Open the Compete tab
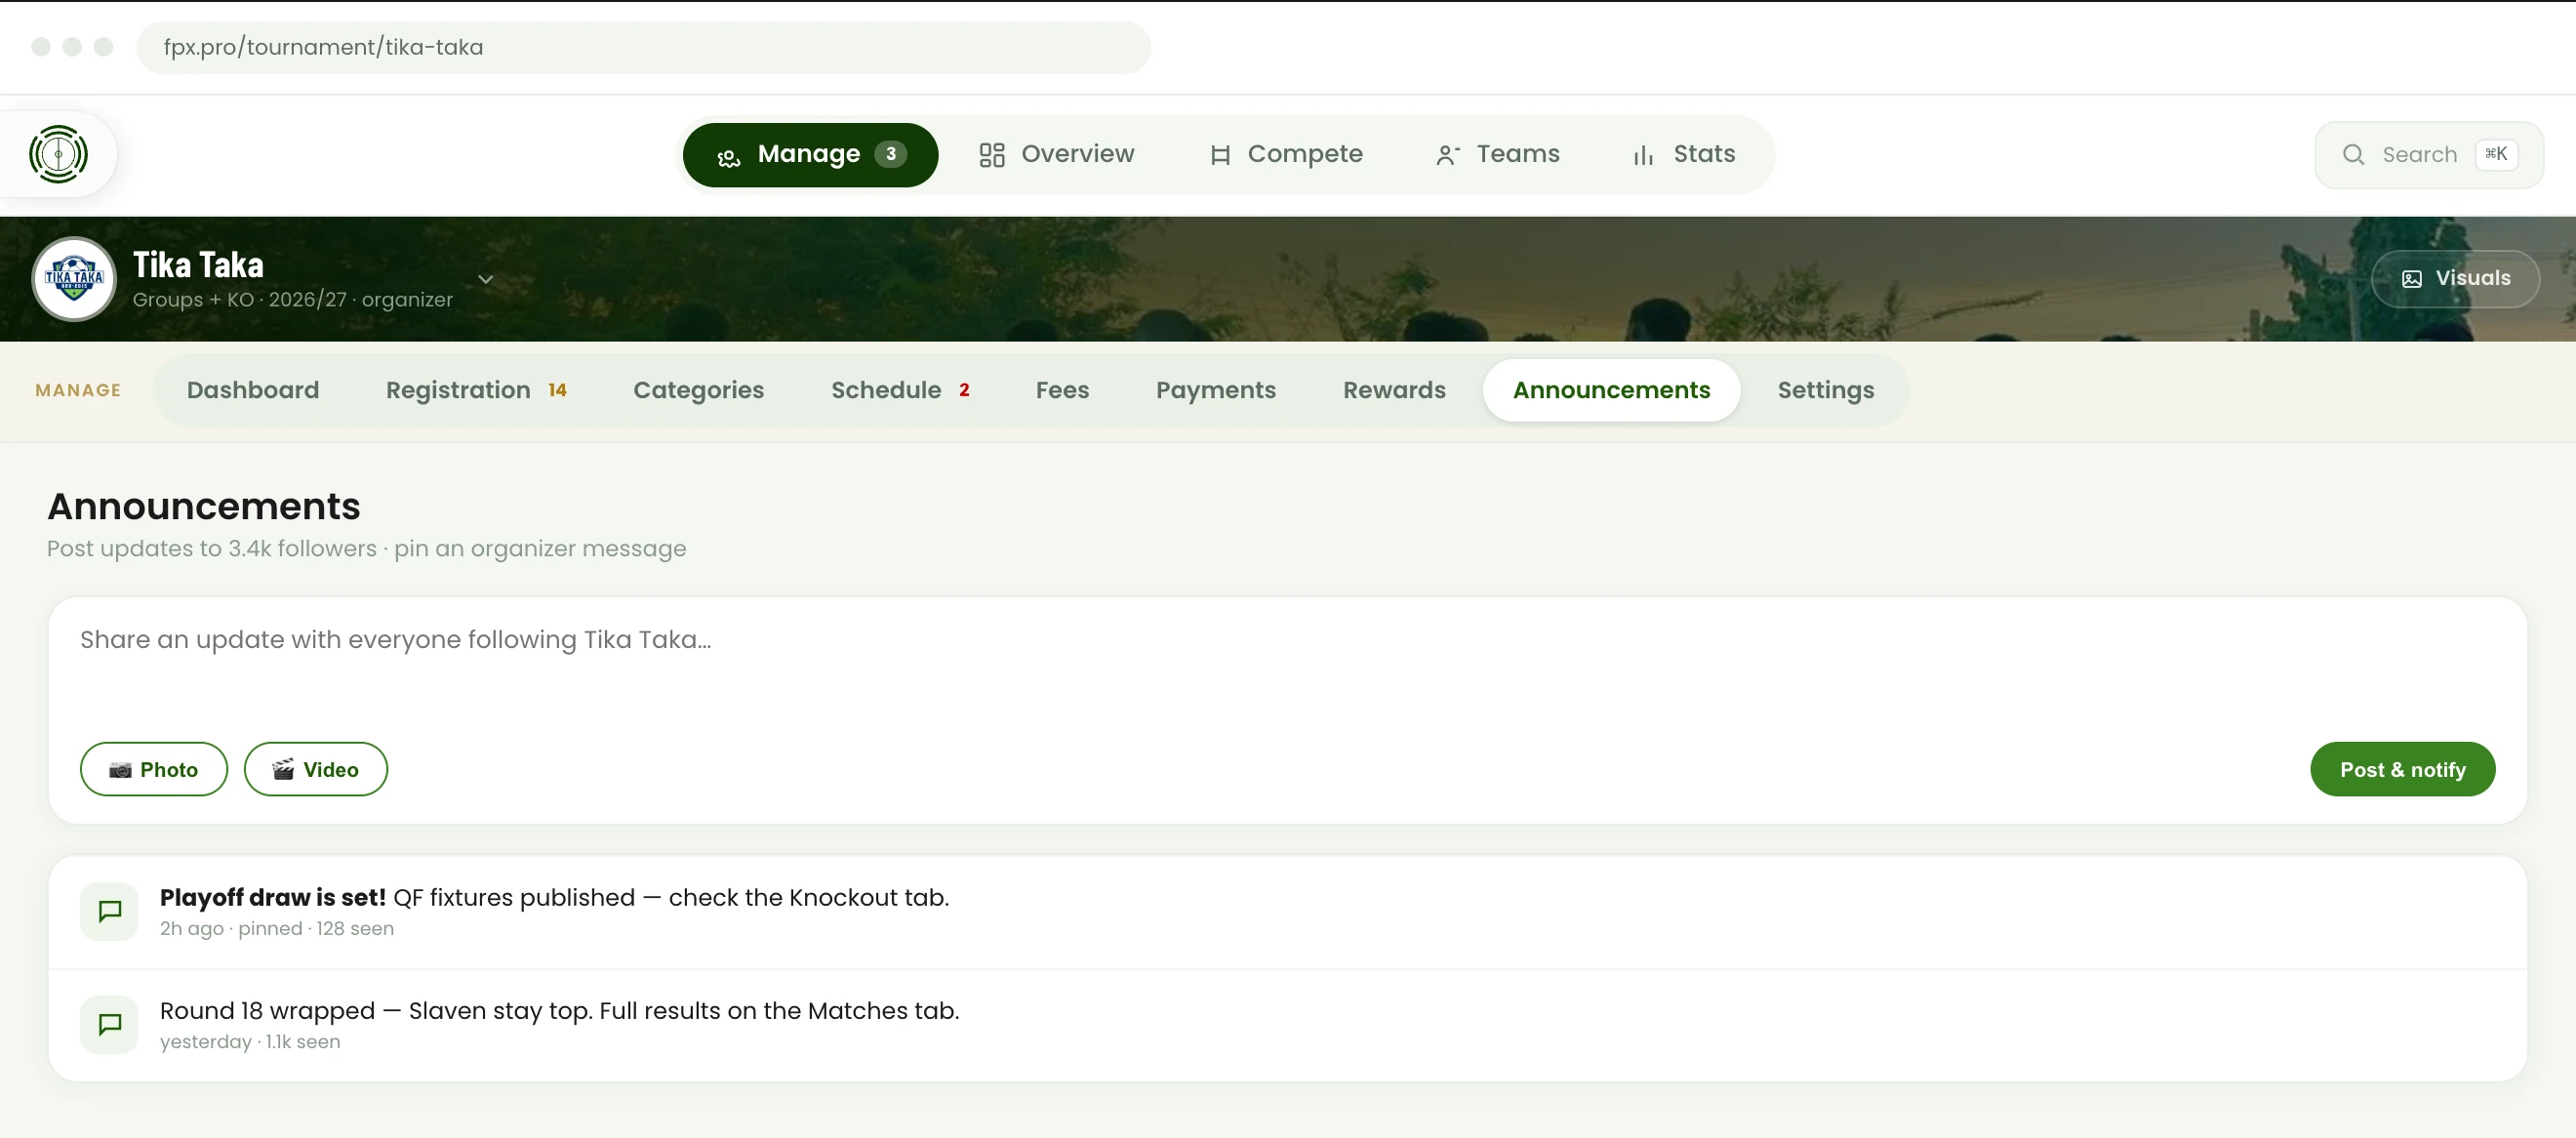 [1285, 154]
